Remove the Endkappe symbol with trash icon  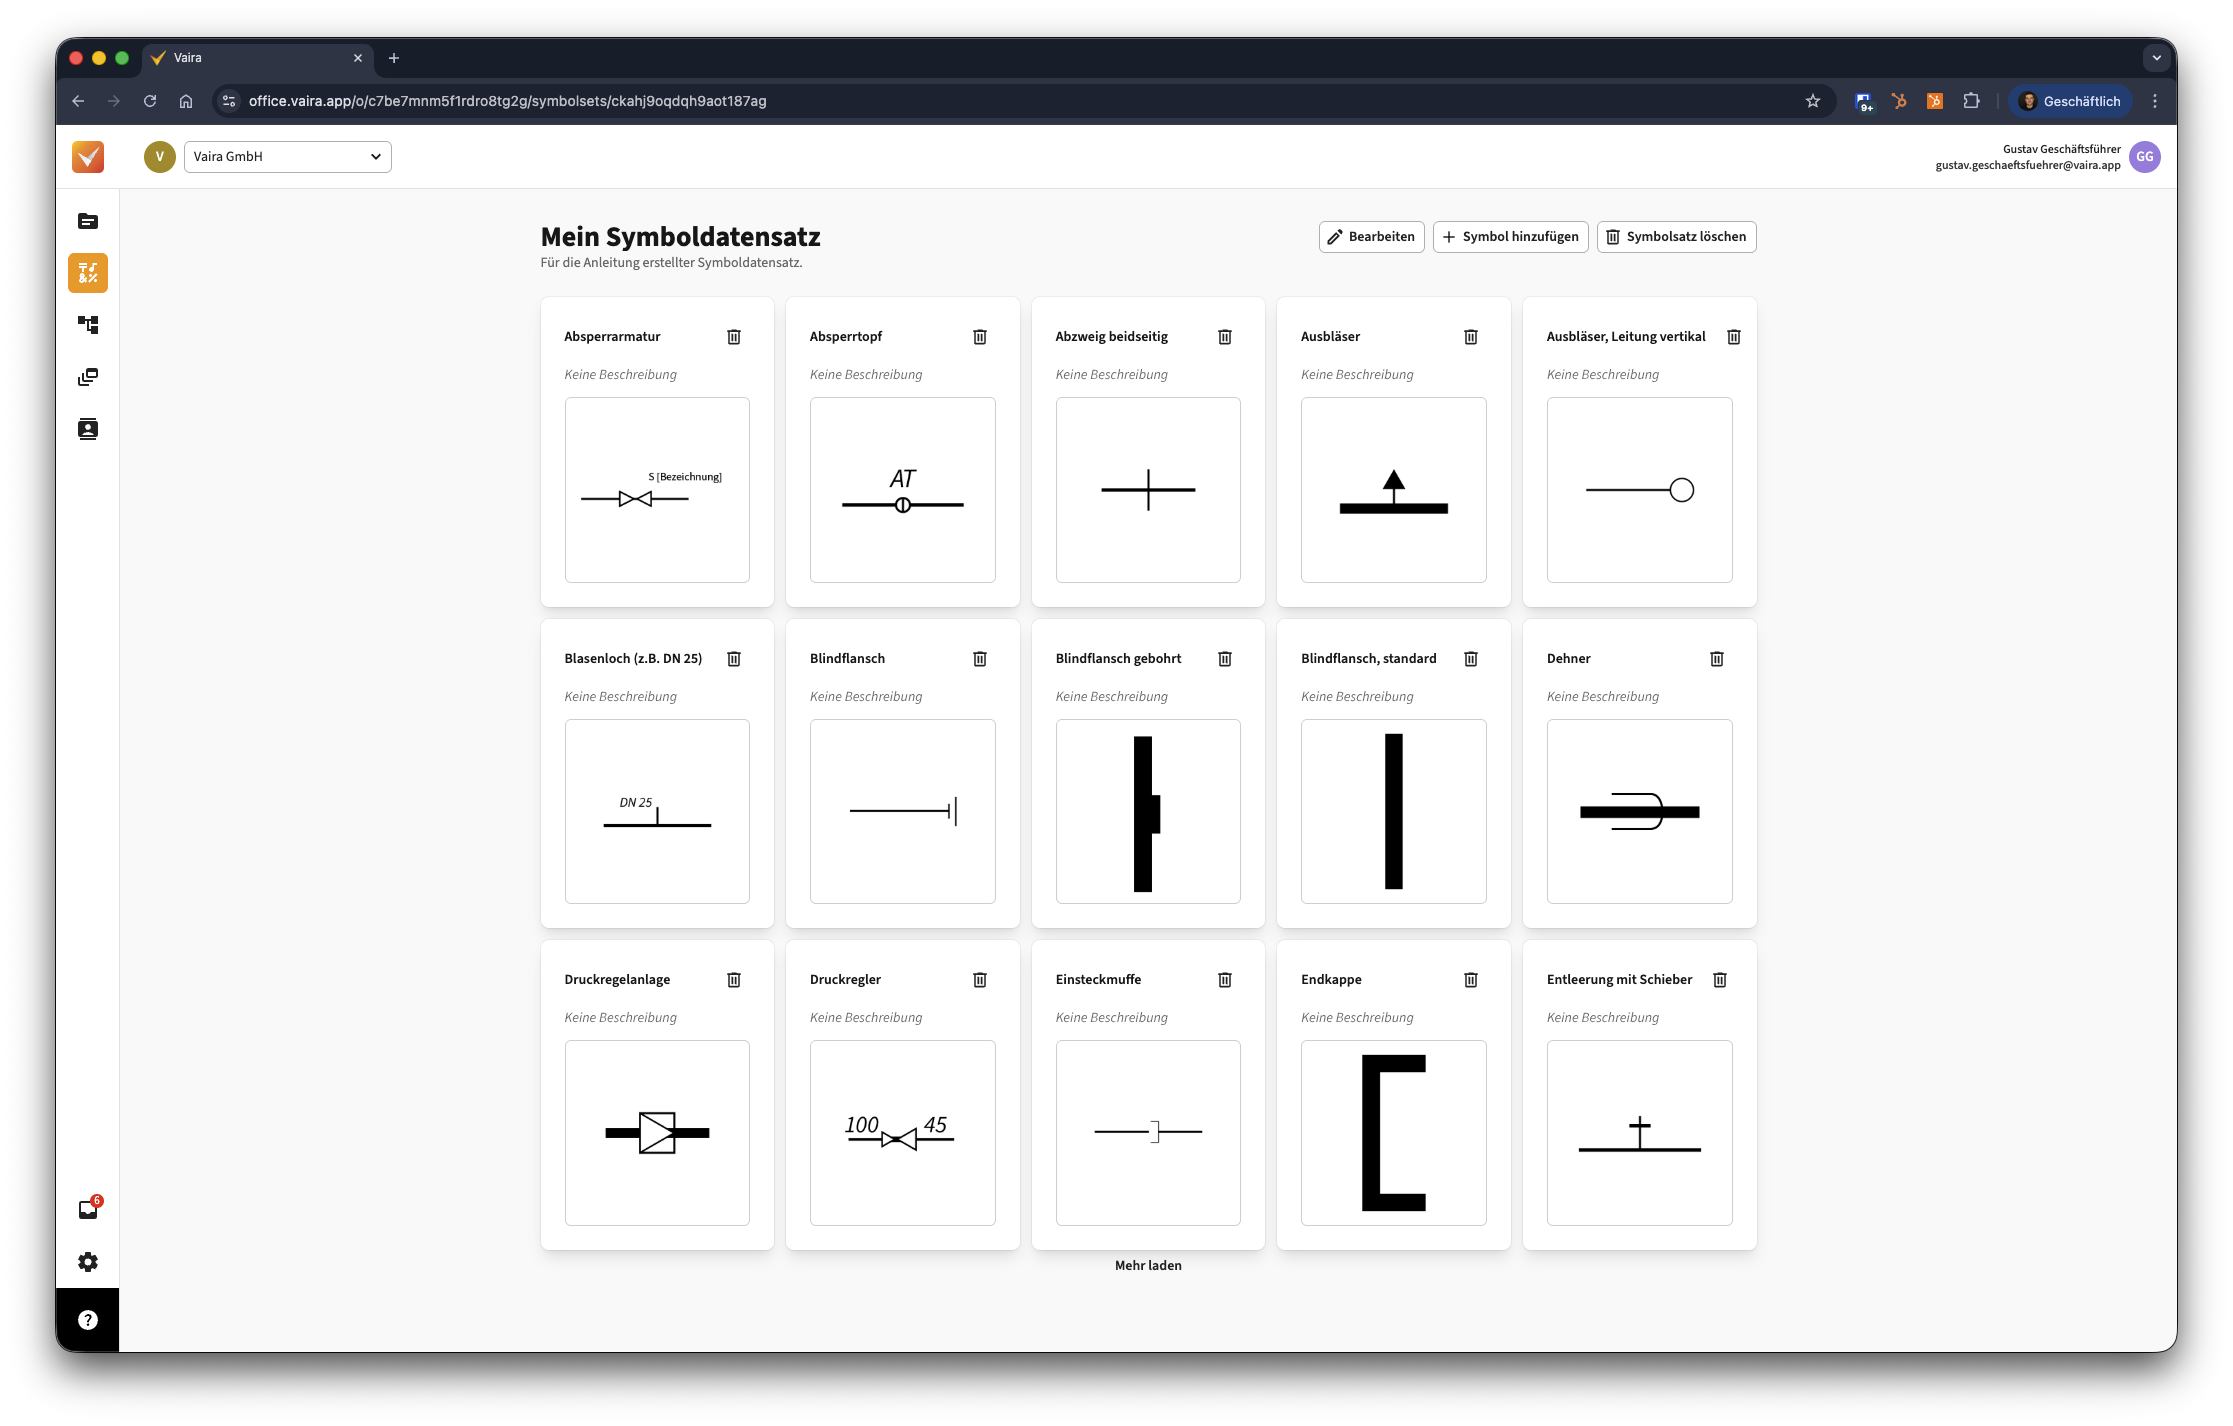point(1471,980)
